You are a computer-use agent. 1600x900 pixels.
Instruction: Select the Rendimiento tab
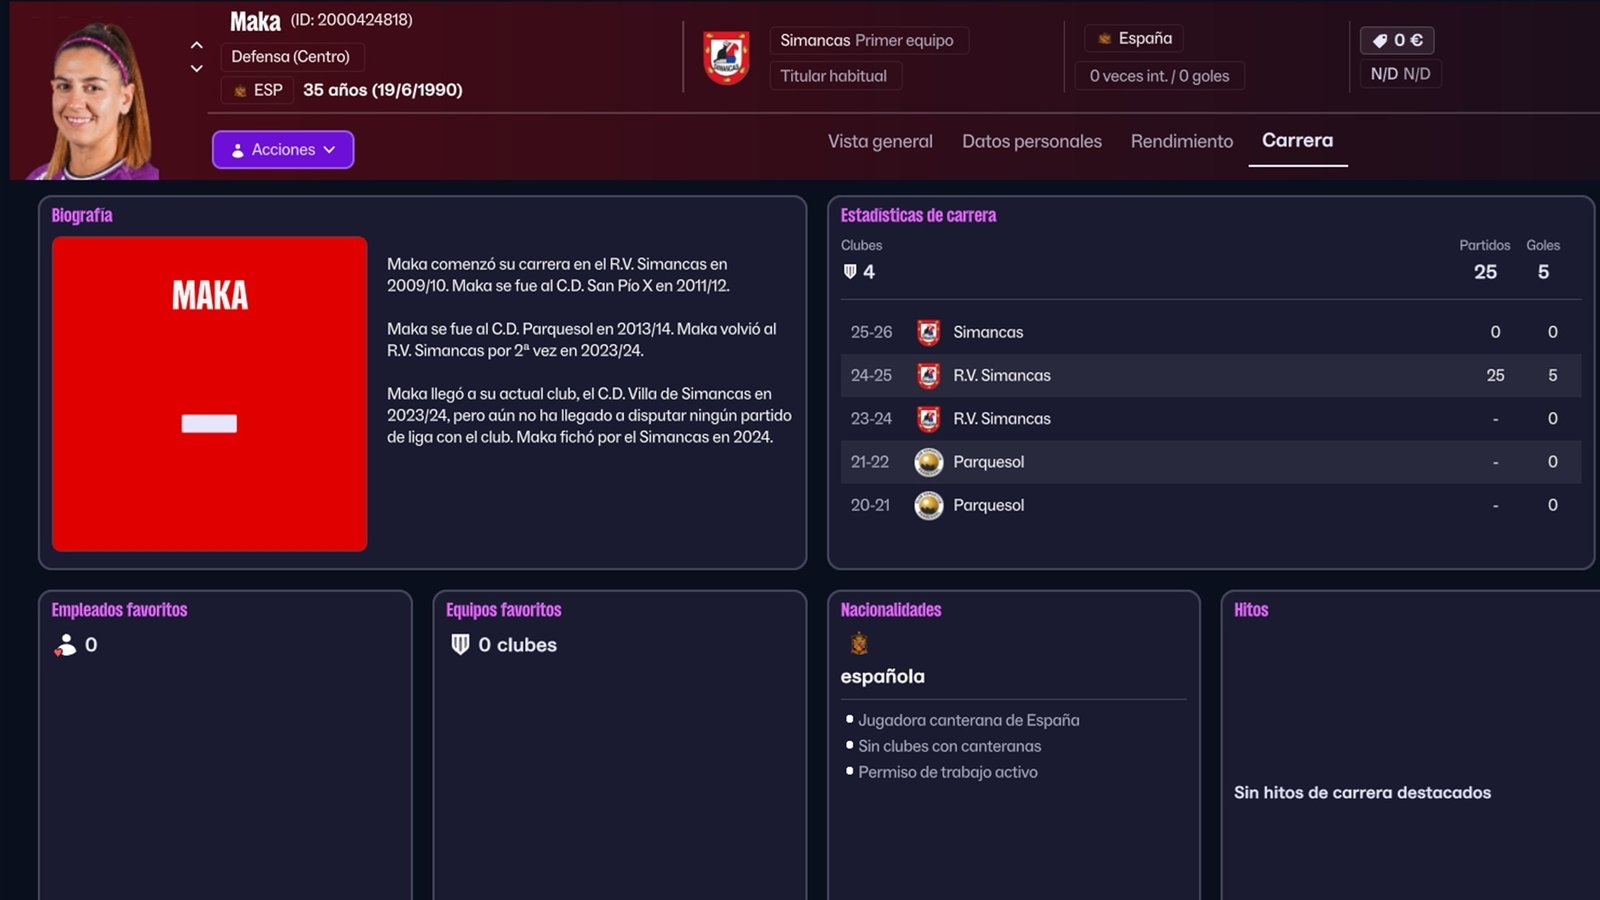tap(1181, 141)
